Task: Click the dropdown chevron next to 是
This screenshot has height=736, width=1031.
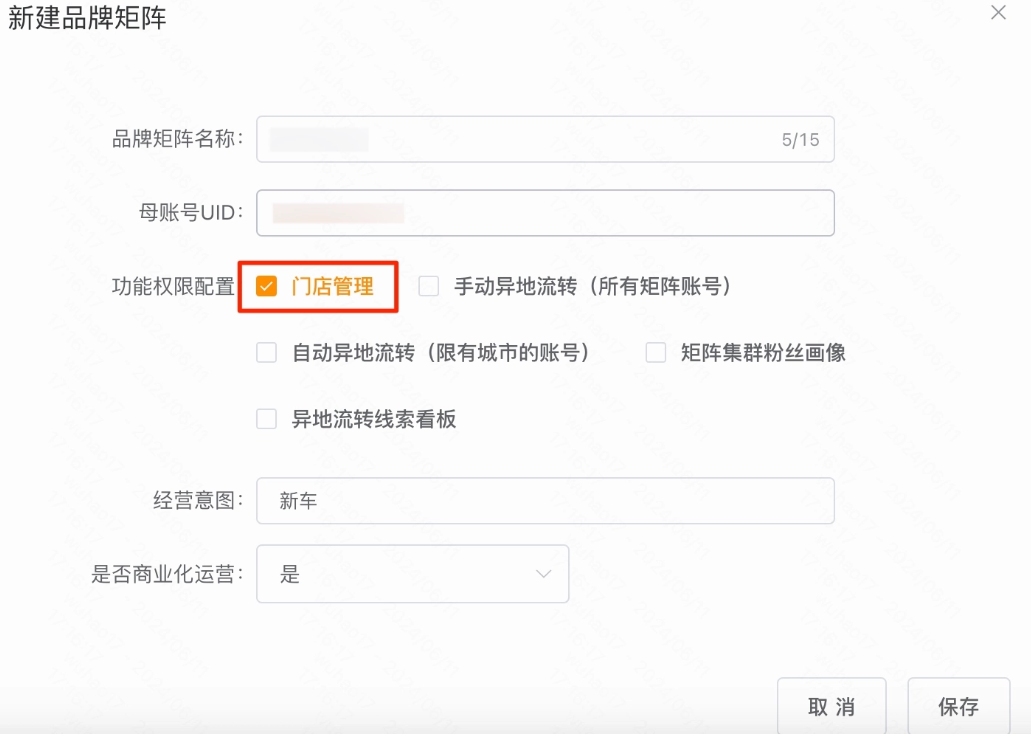Action: coord(543,573)
